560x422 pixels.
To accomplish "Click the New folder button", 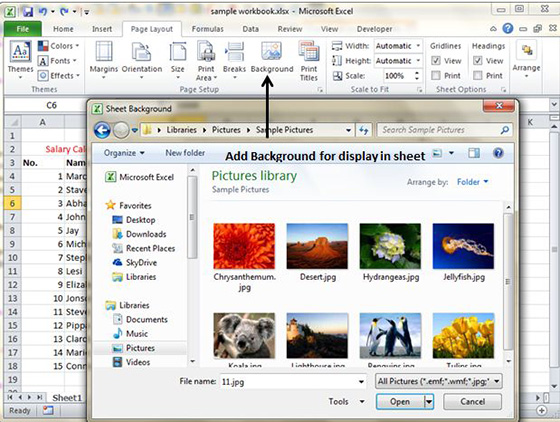I will tap(185, 153).
